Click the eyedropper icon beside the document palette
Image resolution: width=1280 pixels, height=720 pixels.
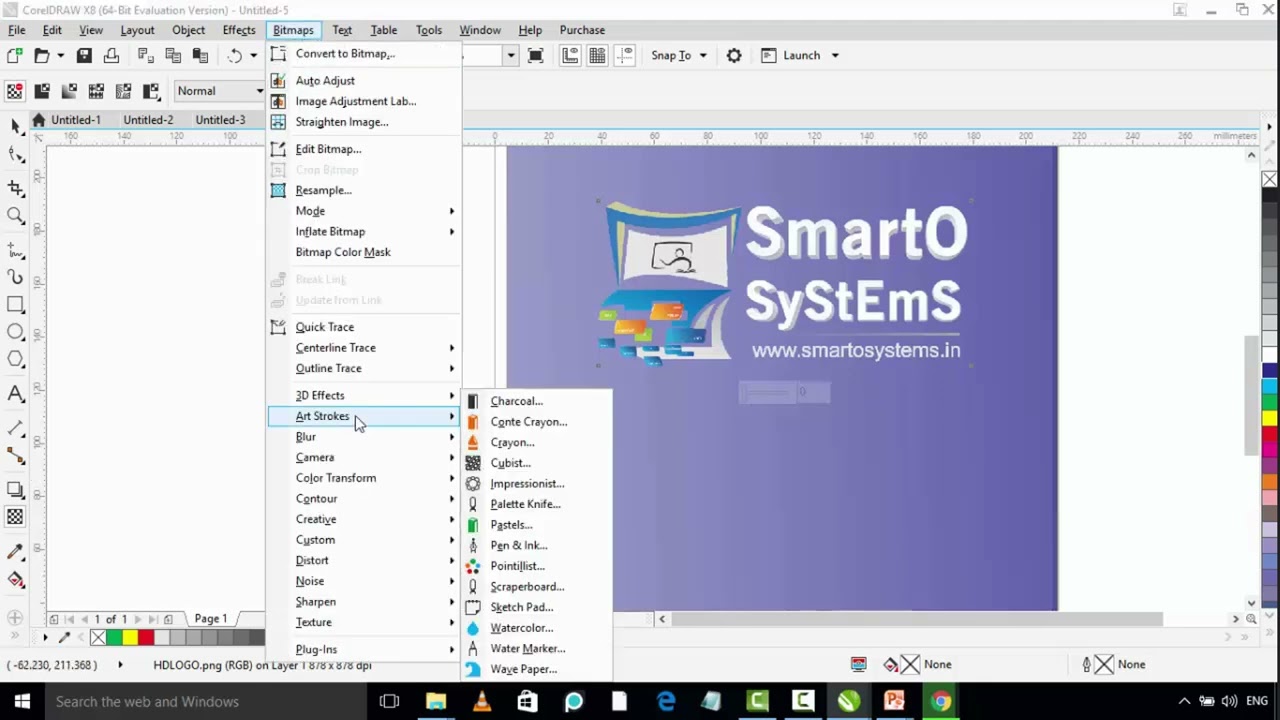point(65,637)
